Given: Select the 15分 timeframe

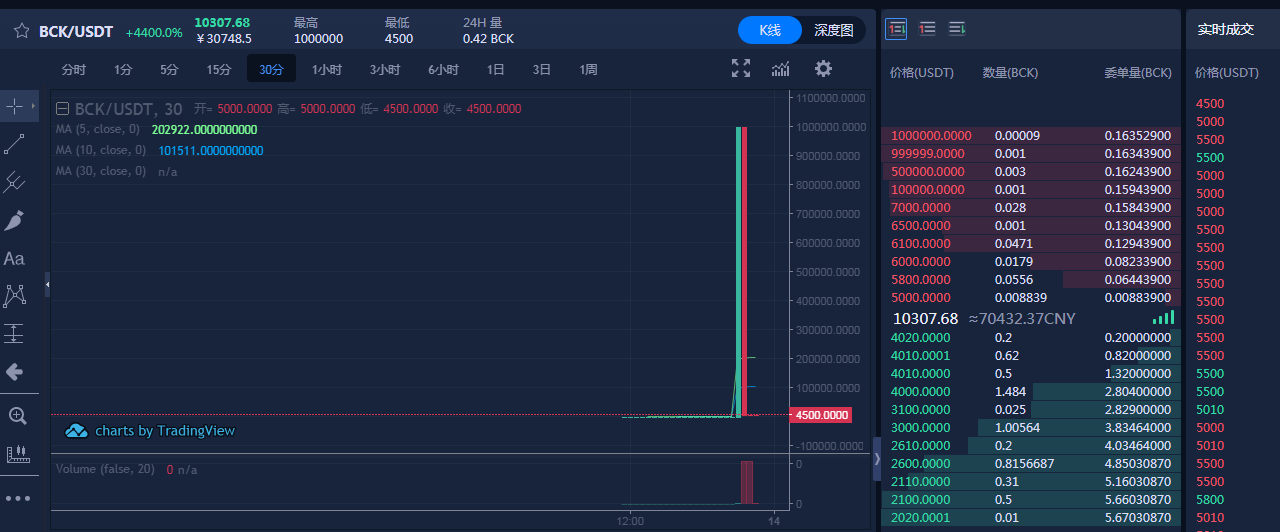Looking at the screenshot, I should click(x=219, y=70).
